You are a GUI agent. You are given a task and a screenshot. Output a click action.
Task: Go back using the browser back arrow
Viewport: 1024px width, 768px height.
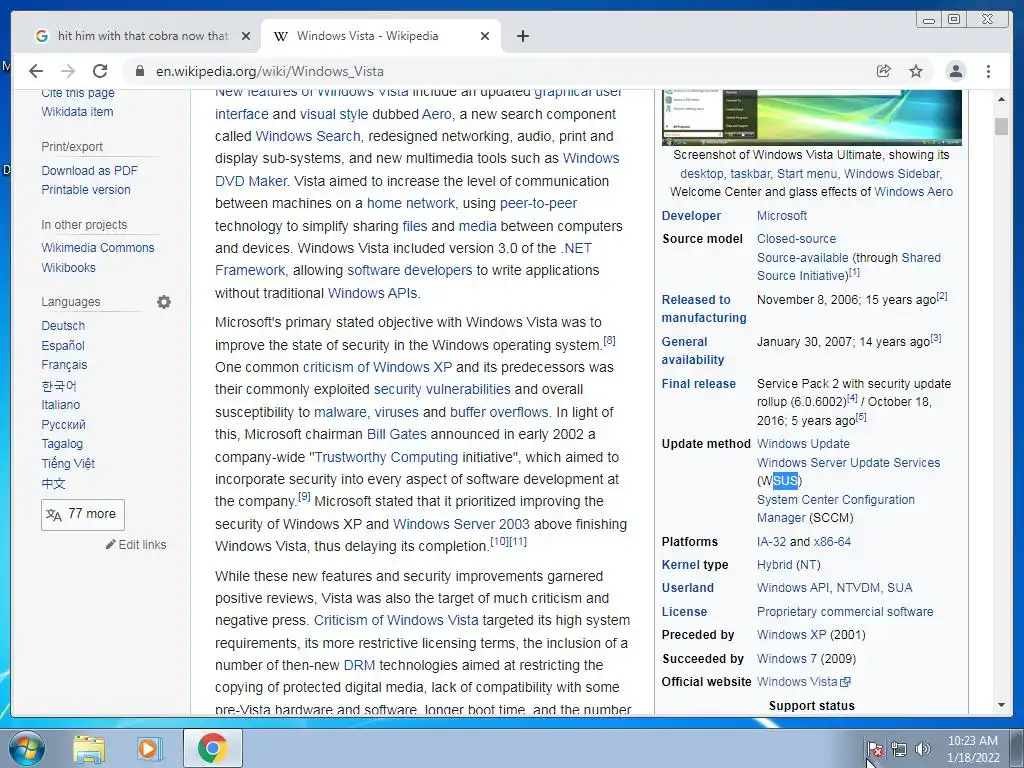pos(36,71)
